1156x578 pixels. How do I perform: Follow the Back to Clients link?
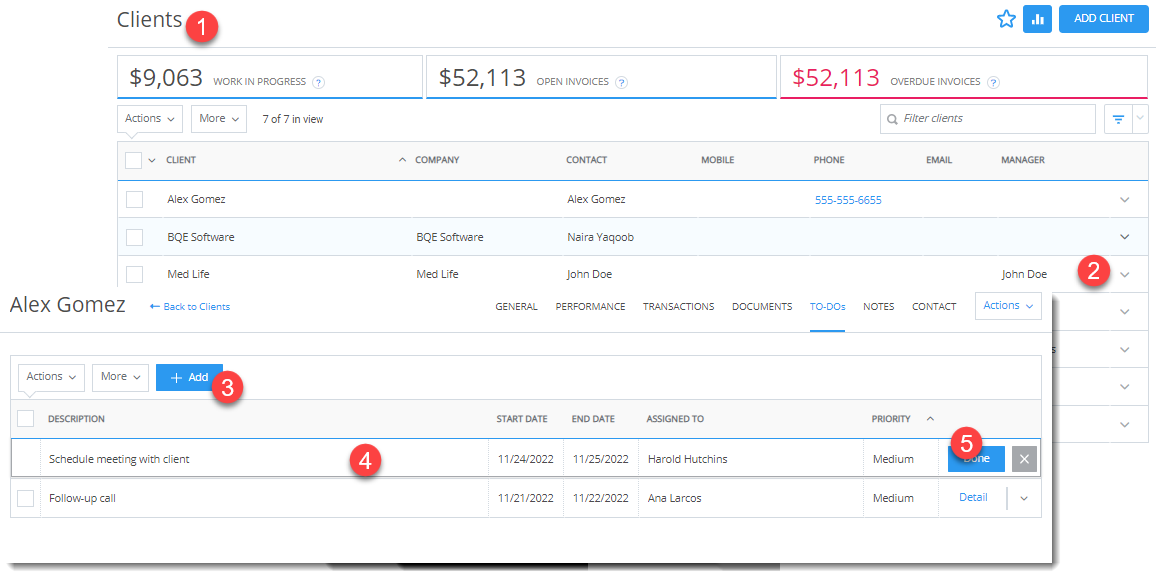[x=189, y=306]
